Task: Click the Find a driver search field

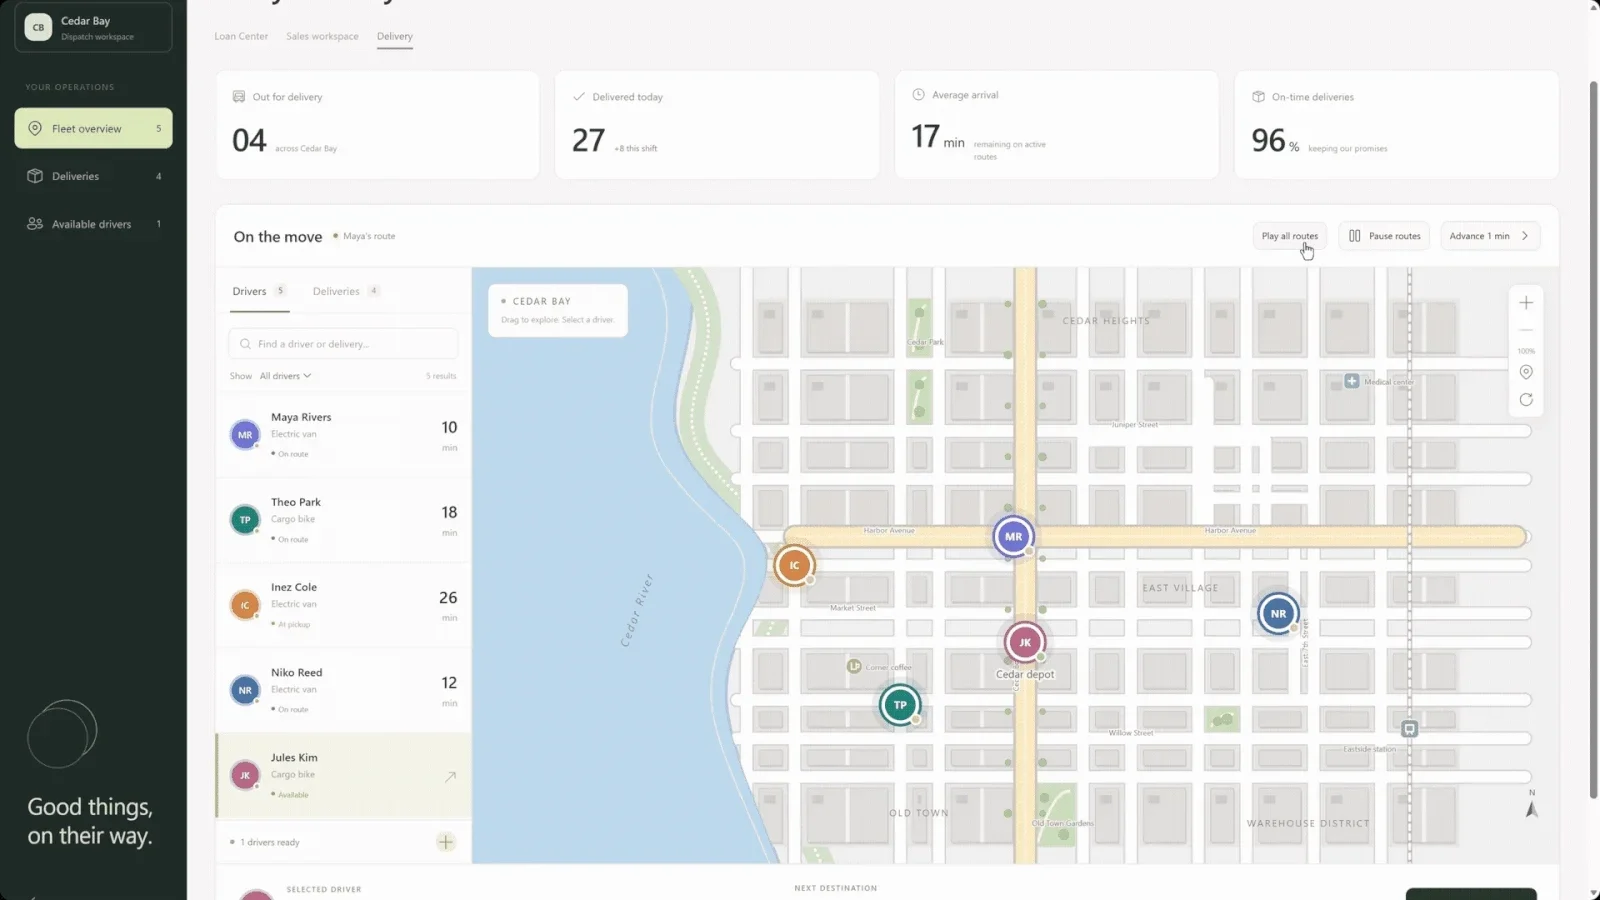Action: (343, 344)
